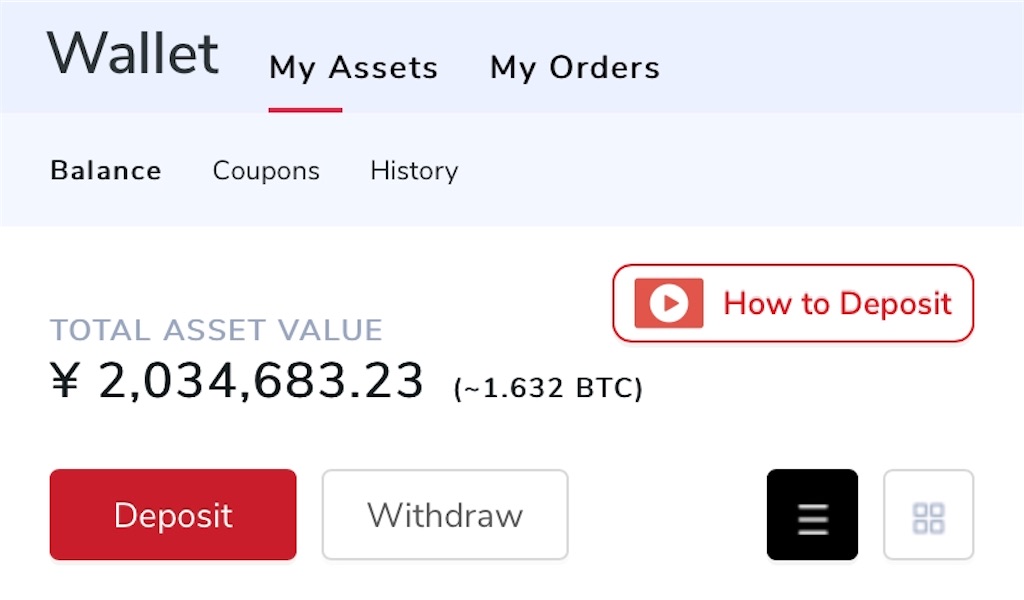Image resolution: width=1024 pixels, height=600 pixels.
Task: Click the yen currency symbol
Action: click(x=65, y=380)
